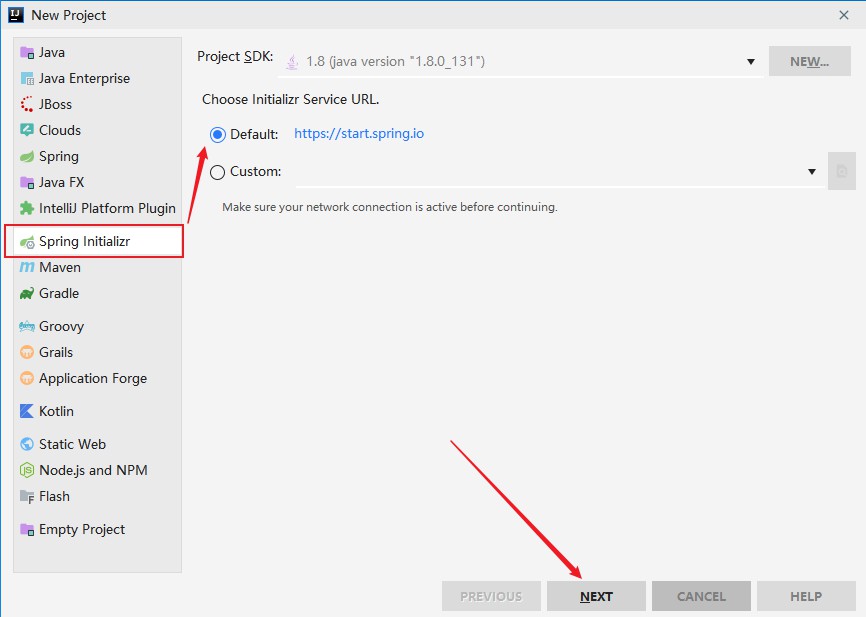
Task: Open the Project SDK 1.8 combo box
Action: 521,61
